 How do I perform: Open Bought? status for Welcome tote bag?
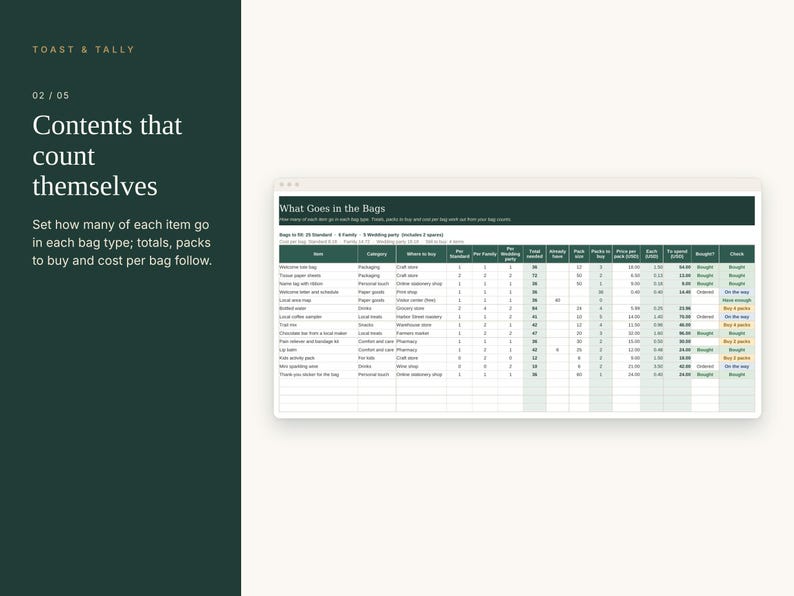pos(705,267)
